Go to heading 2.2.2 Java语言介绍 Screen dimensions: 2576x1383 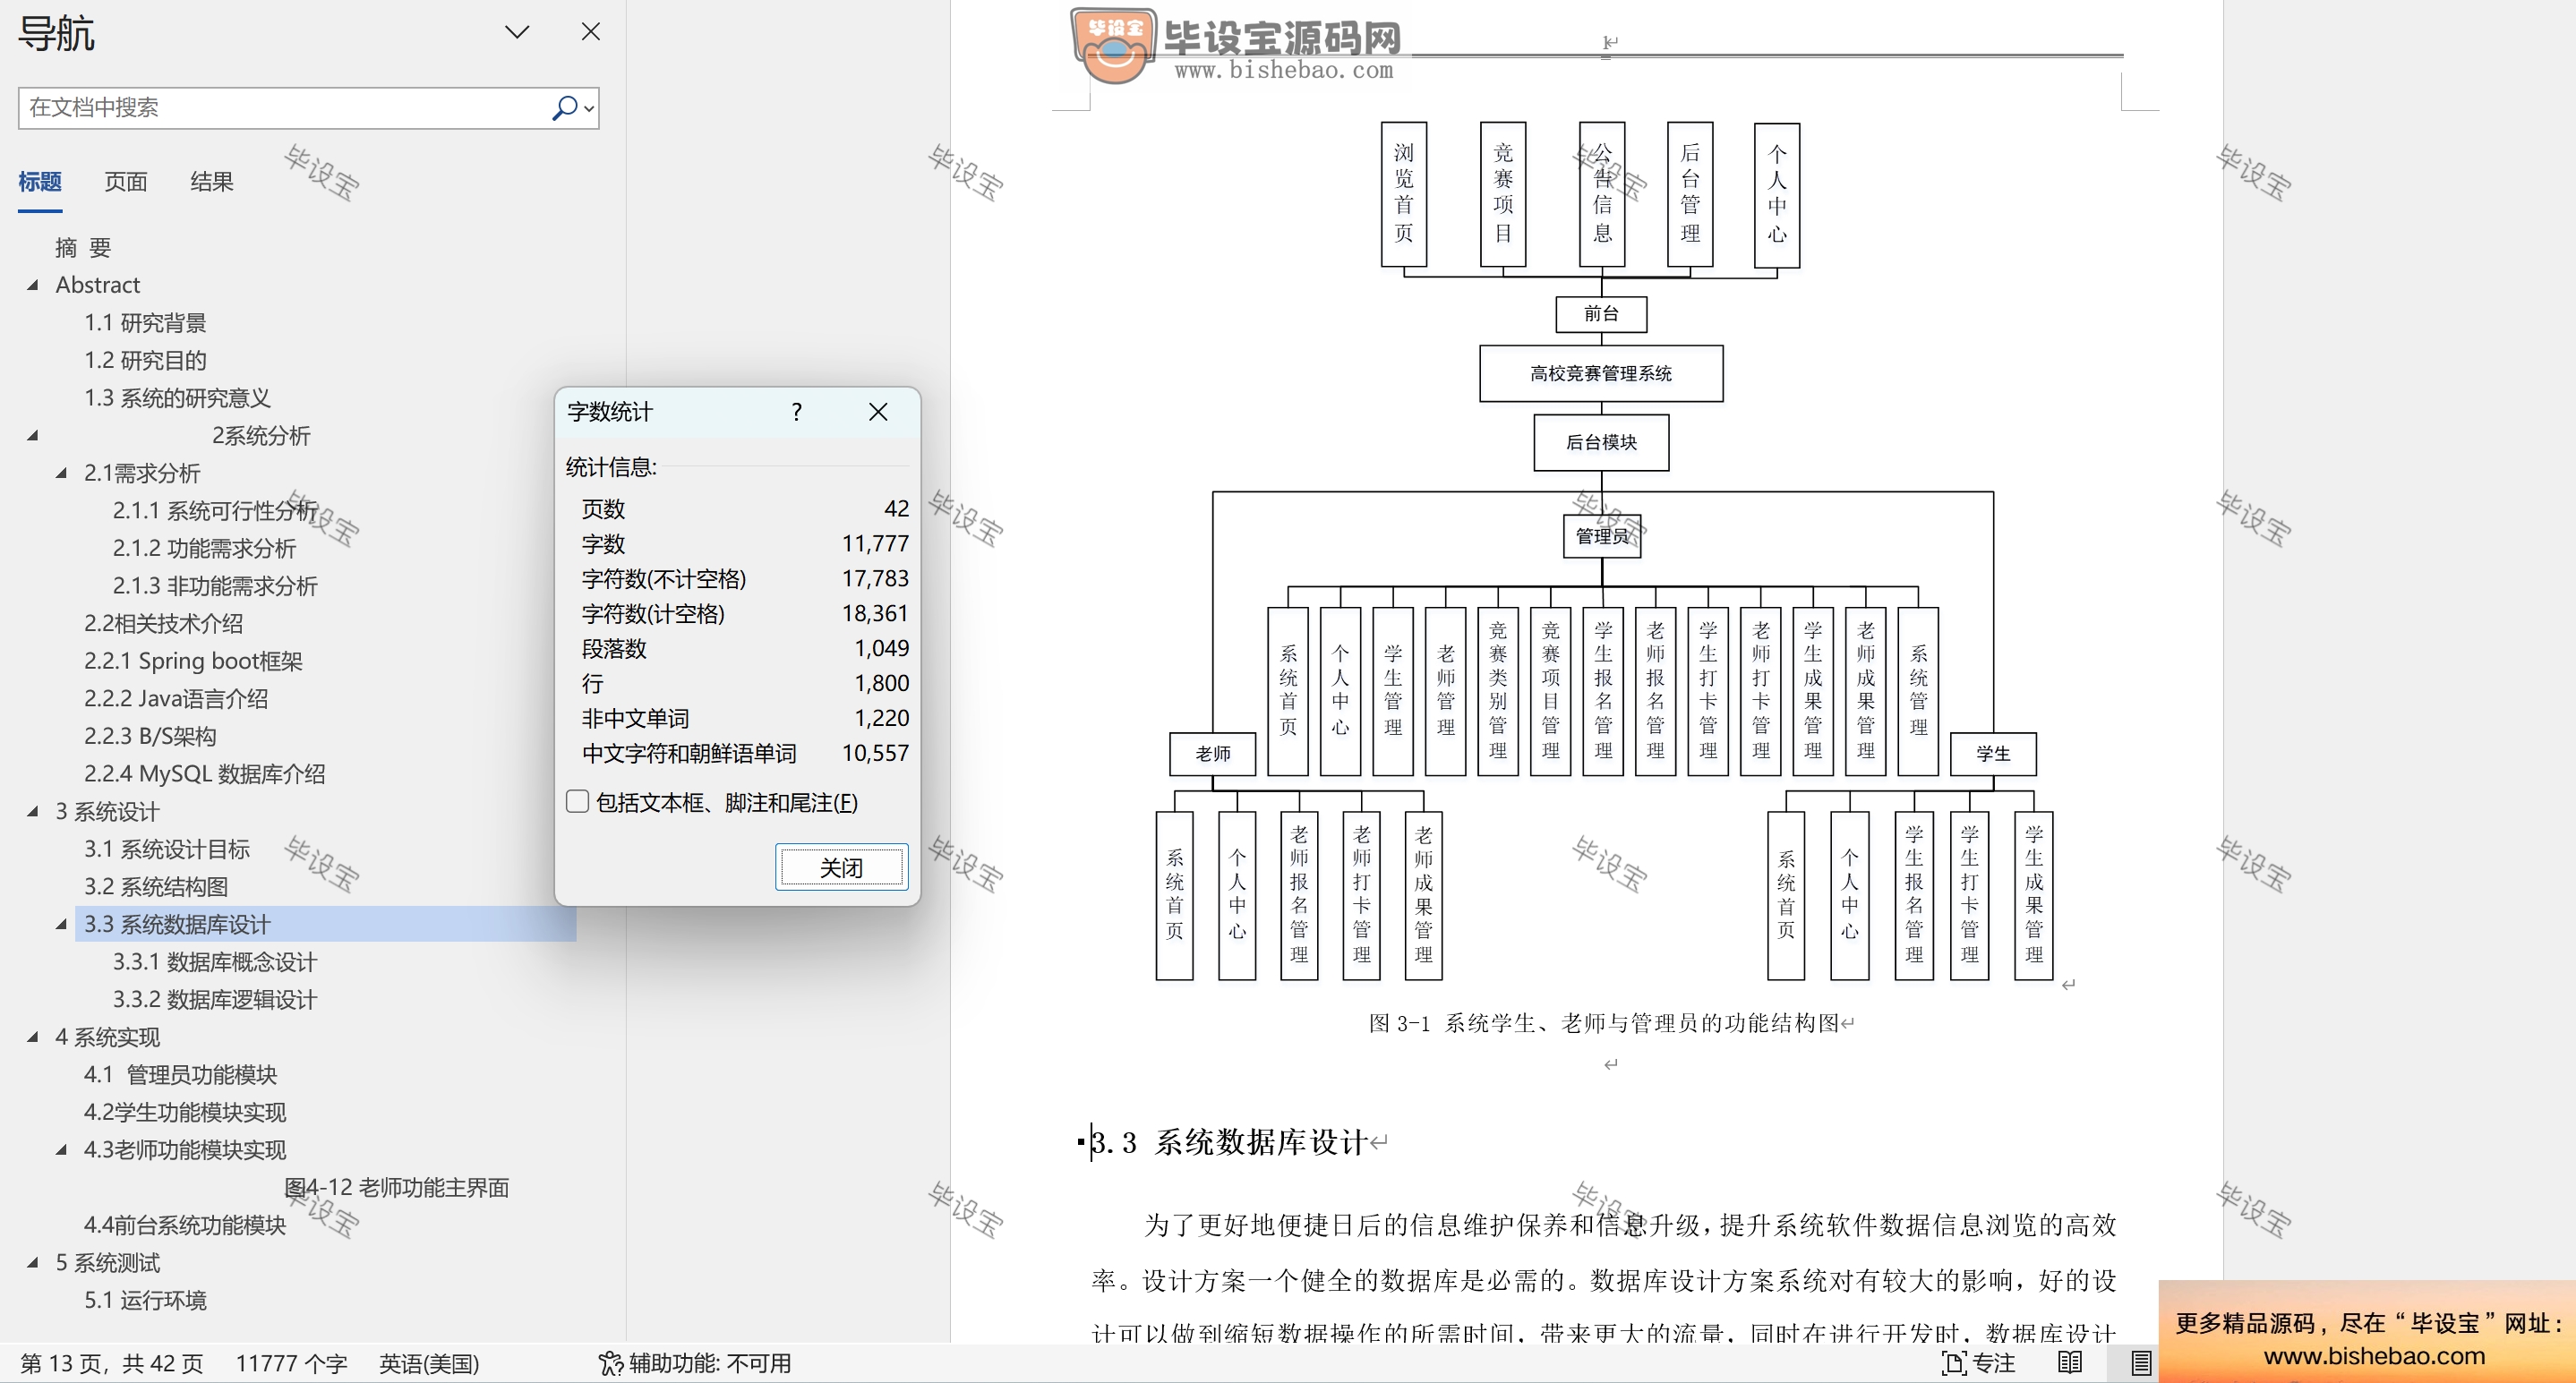(x=176, y=698)
